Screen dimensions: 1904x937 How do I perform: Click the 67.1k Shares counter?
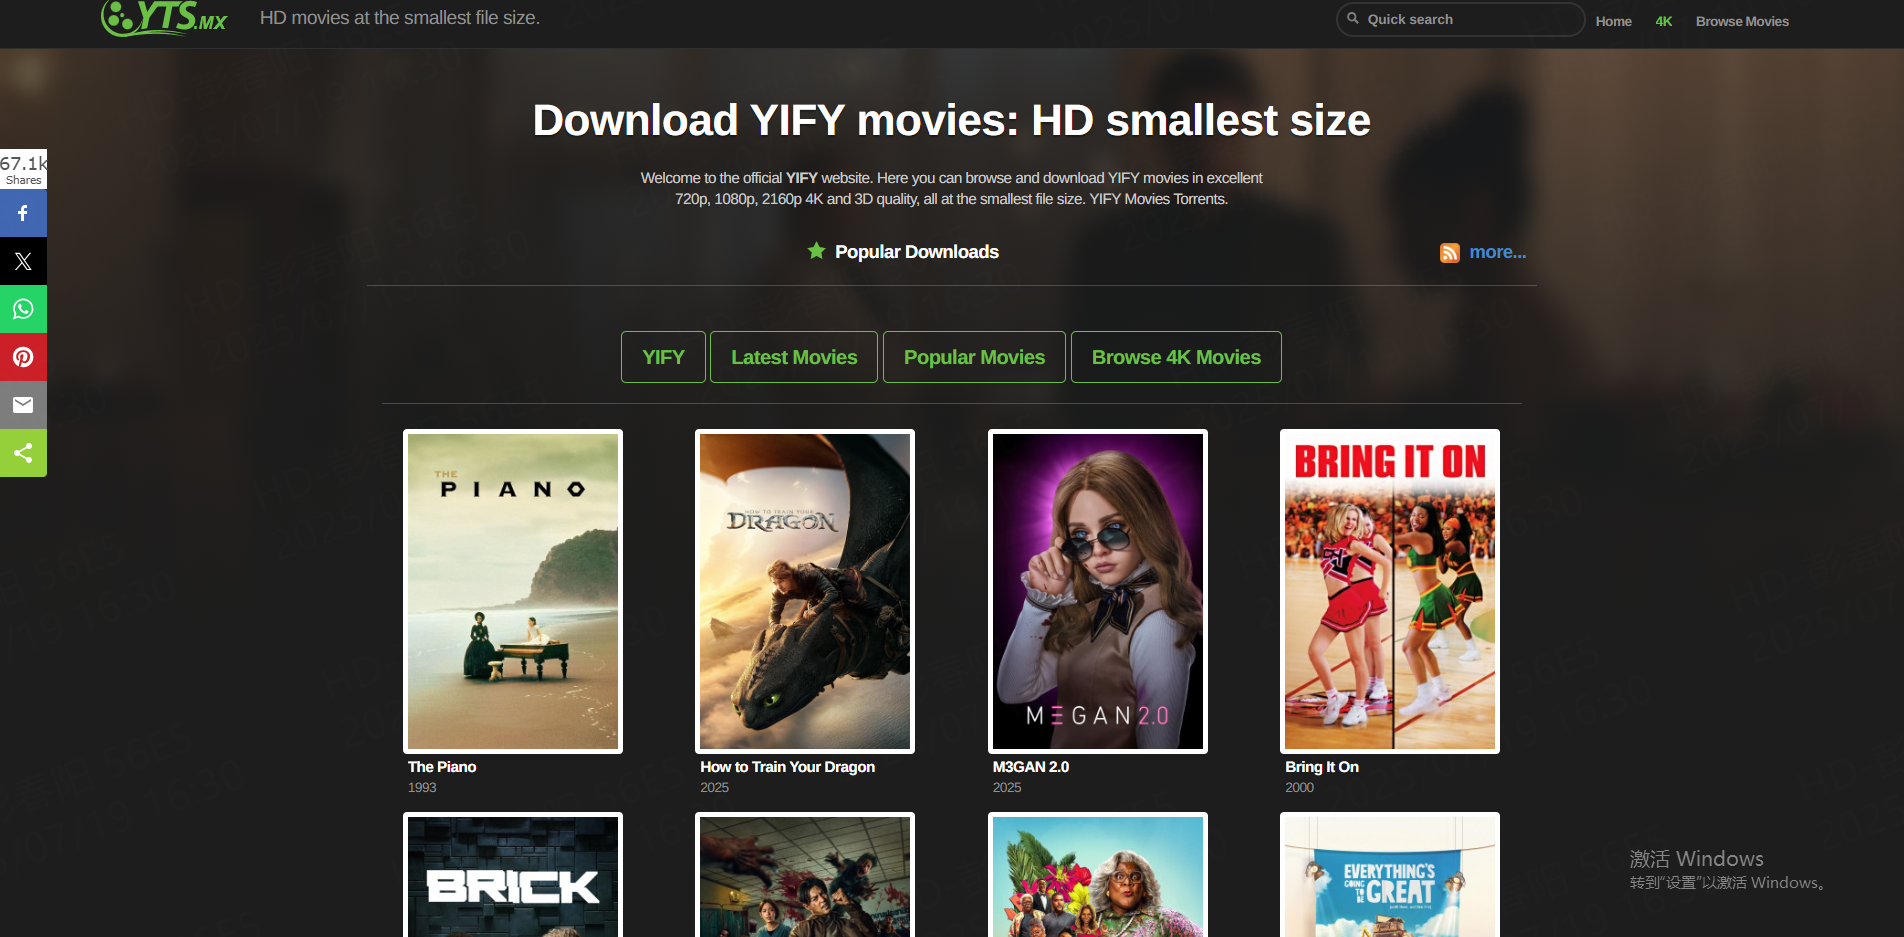click(23, 169)
